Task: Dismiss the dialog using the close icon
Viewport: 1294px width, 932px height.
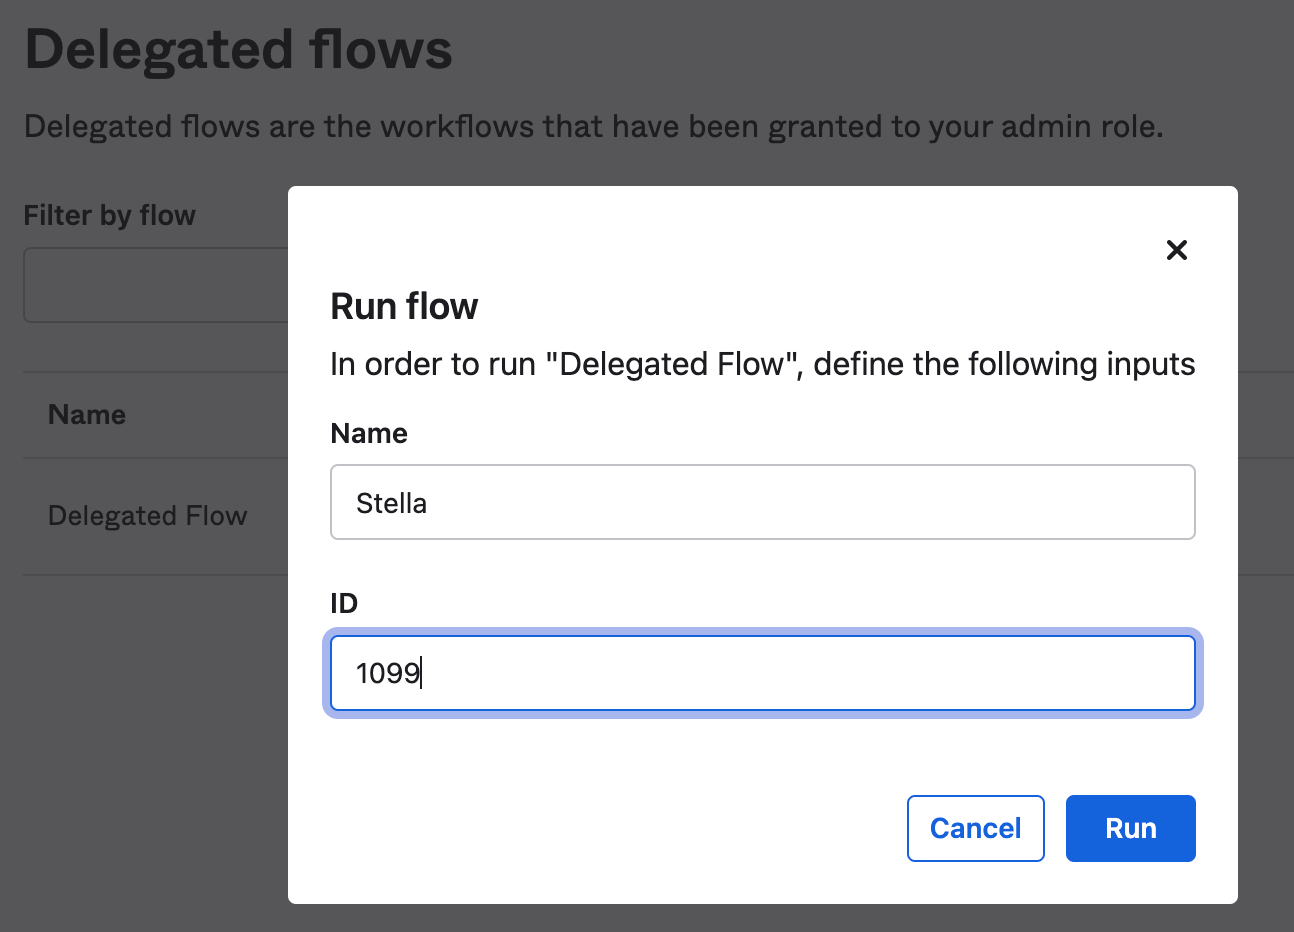Action: [1176, 250]
